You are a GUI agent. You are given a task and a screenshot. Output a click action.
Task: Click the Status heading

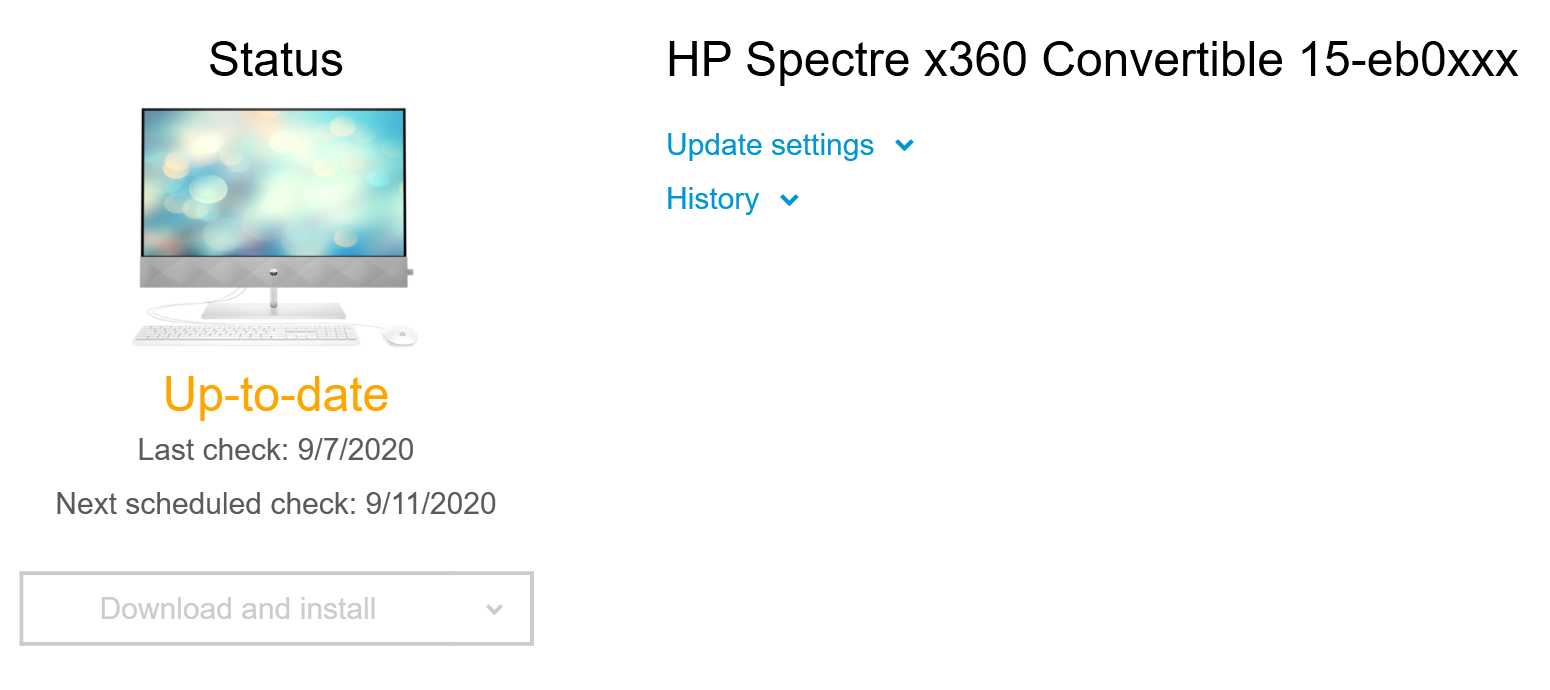click(276, 60)
